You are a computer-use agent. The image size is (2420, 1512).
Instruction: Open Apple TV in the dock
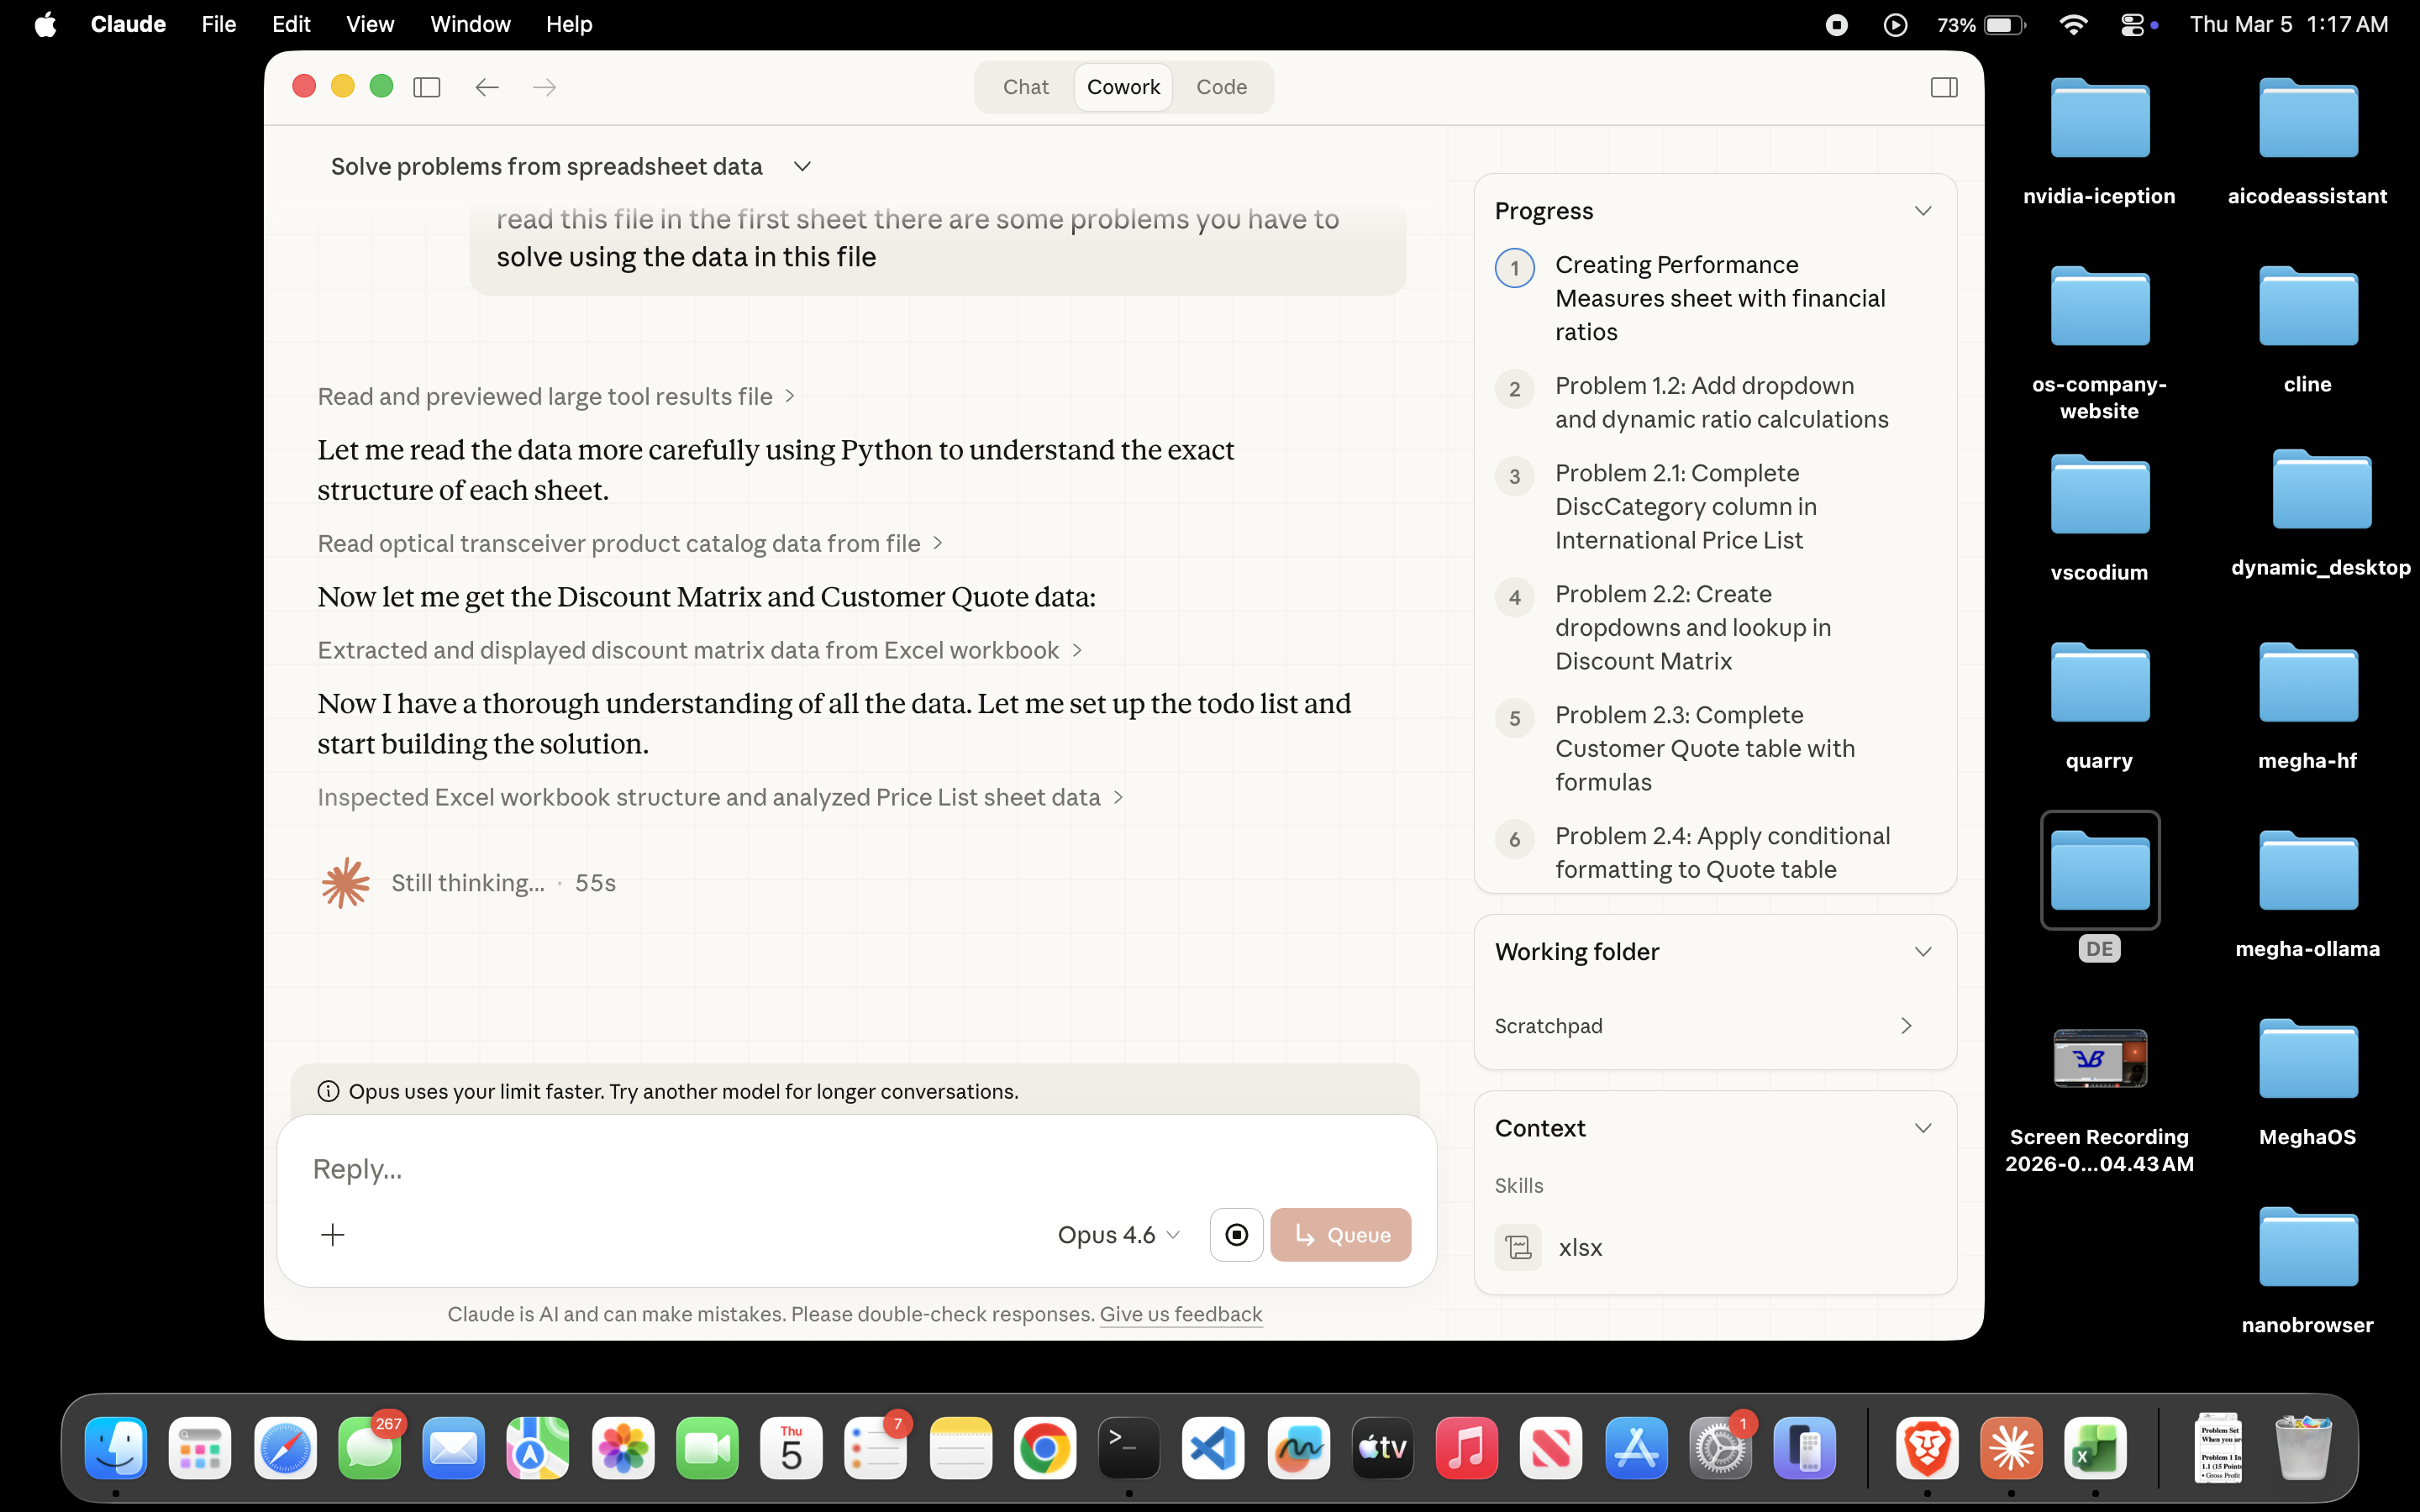click(1383, 1448)
